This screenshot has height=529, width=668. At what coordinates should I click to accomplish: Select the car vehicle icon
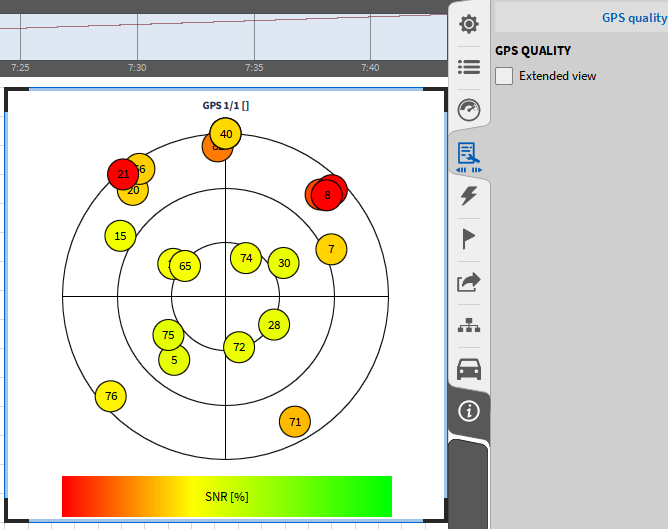click(x=468, y=369)
